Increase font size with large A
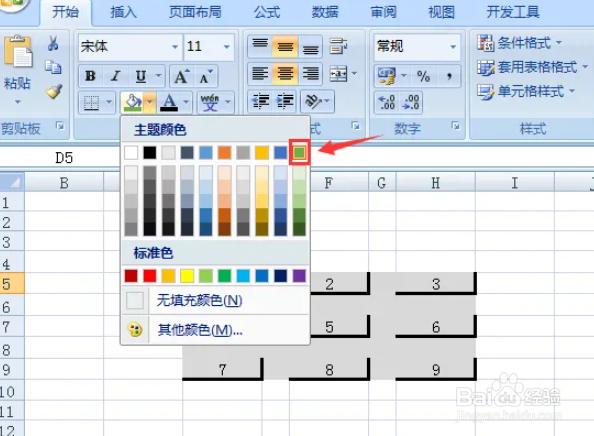Screen dimensions: 594x436 181,76
